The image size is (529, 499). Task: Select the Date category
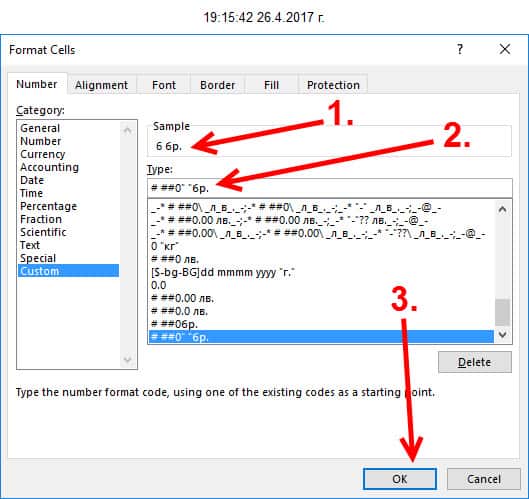pyautogui.click(x=32, y=180)
